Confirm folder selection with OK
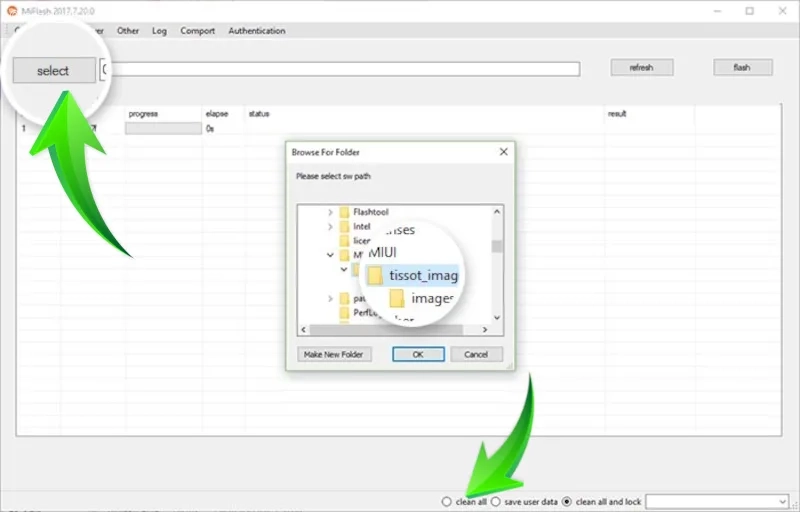The image size is (800, 512). [x=418, y=354]
